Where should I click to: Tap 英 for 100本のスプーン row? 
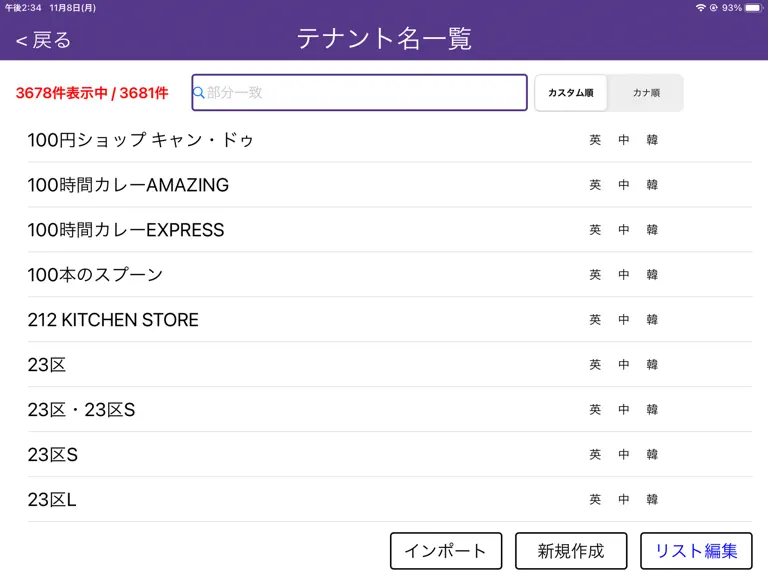pos(595,275)
